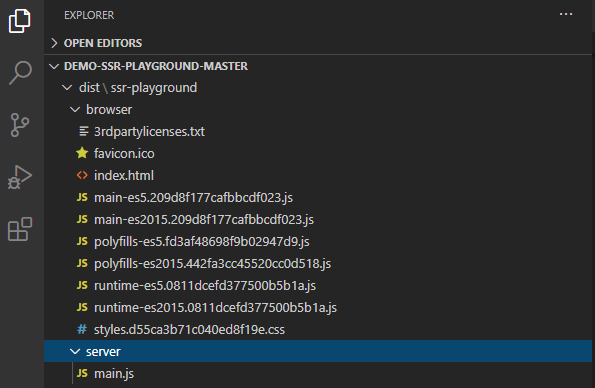Open Explorer's more actions ellipsis menu
The height and width of the screenshot is (388, 595).
(566, 14)
